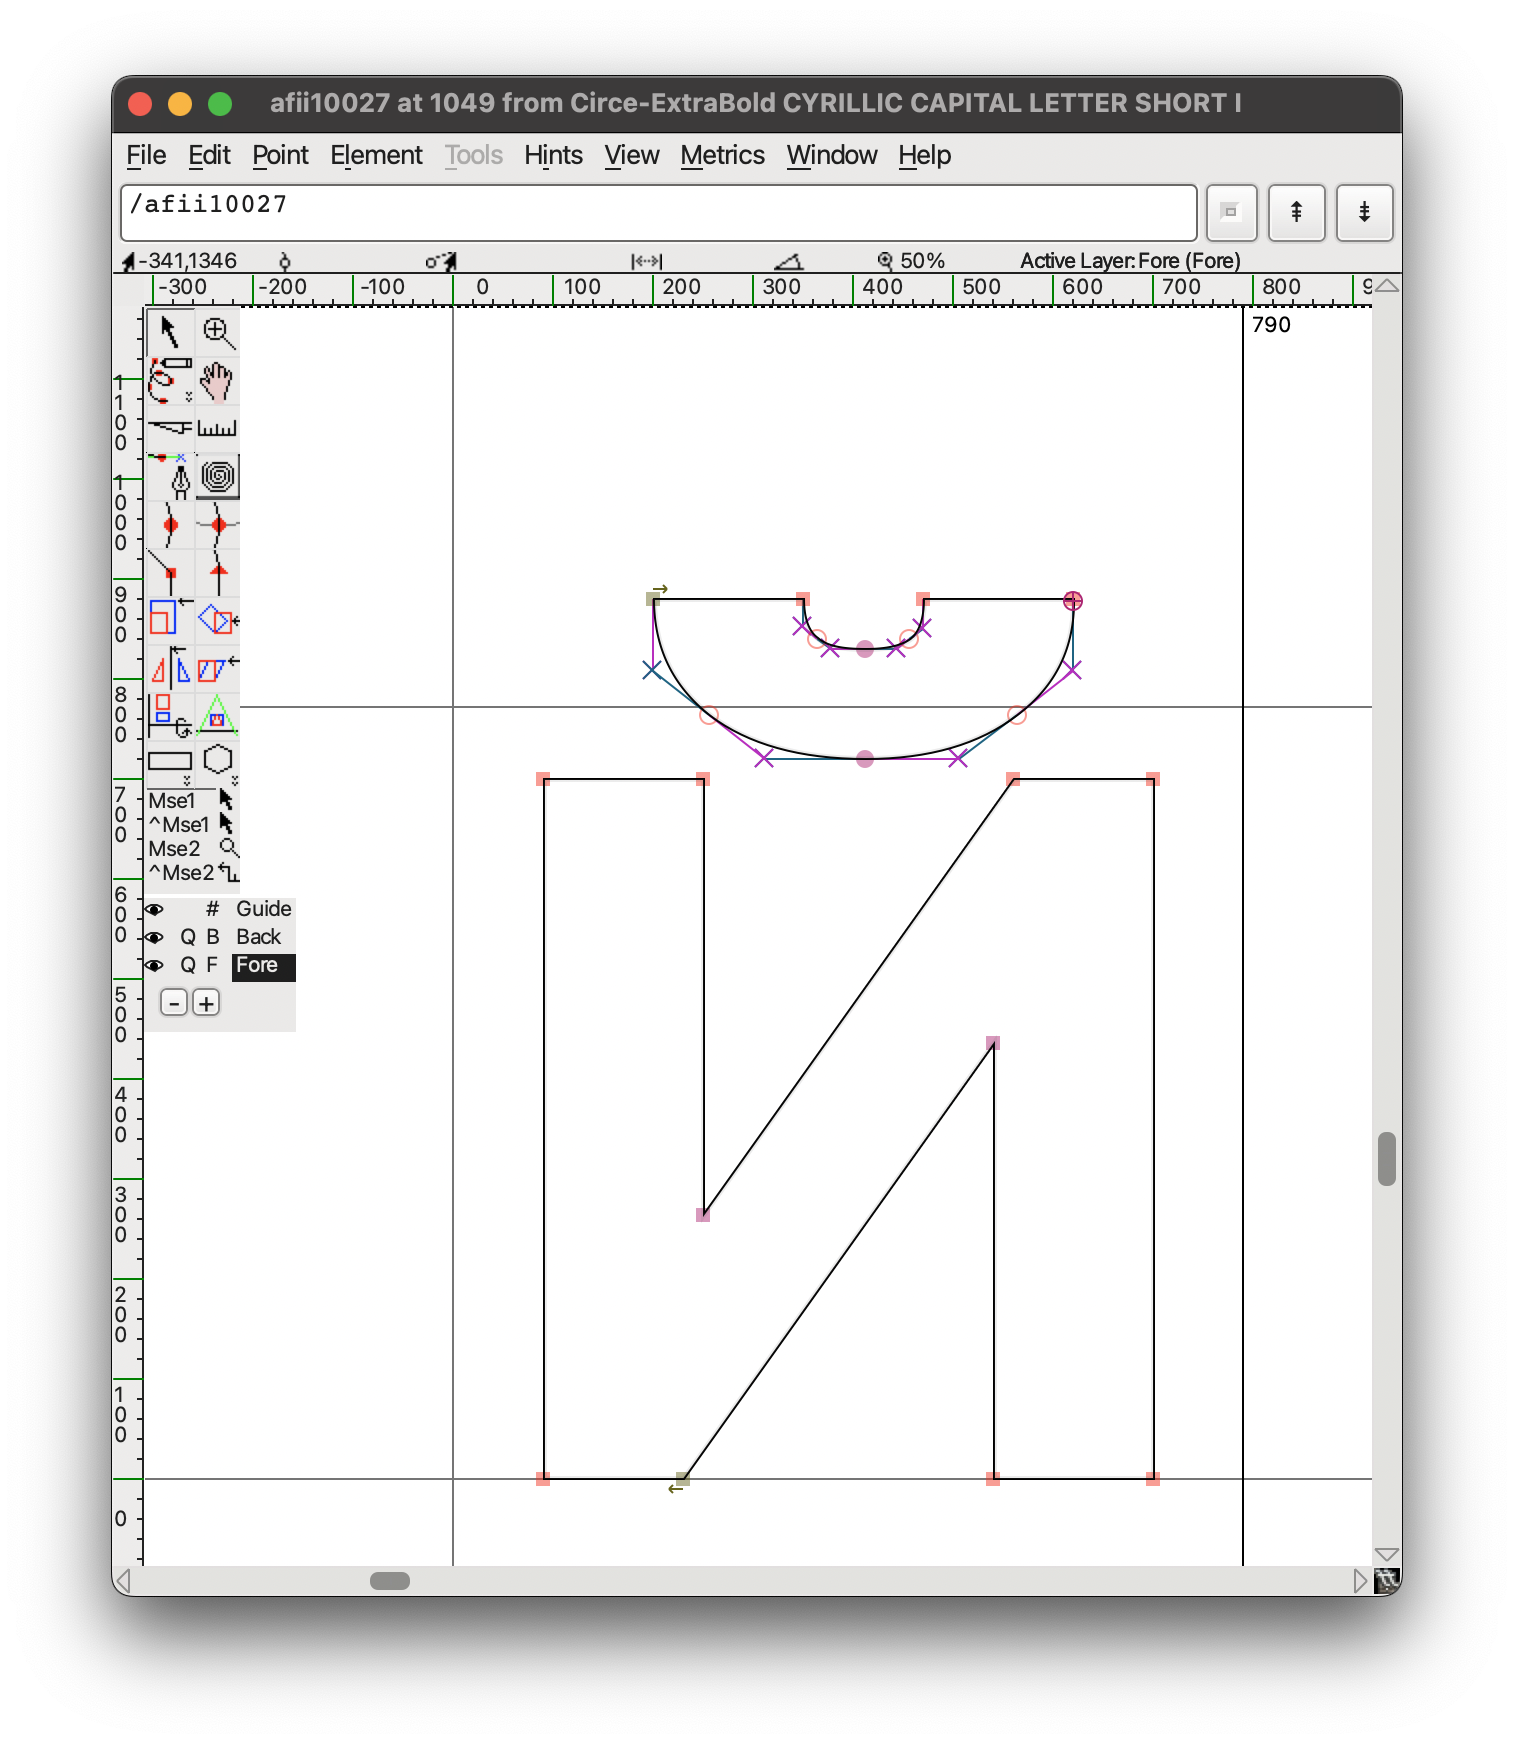Screen dimensions: 1514x1744
Task: Pick the Freehand draw tool
Action: click(x=168, y=380)
